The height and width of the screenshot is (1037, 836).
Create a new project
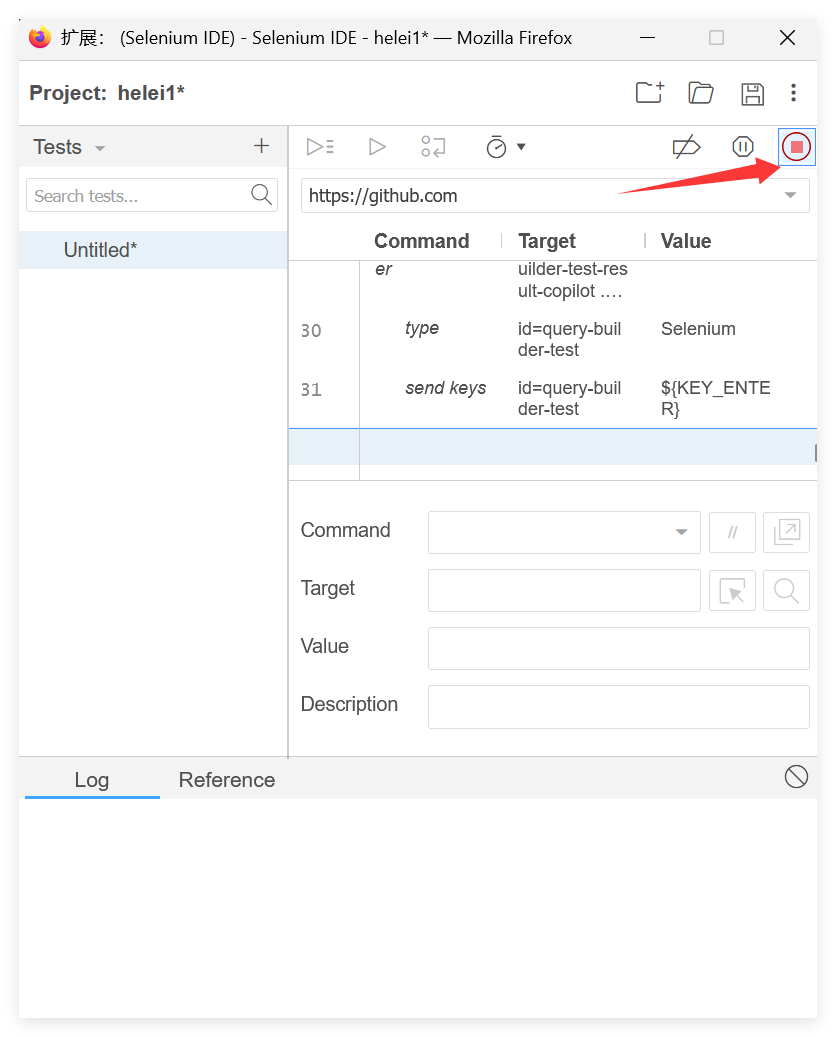[x=650, y=93]
